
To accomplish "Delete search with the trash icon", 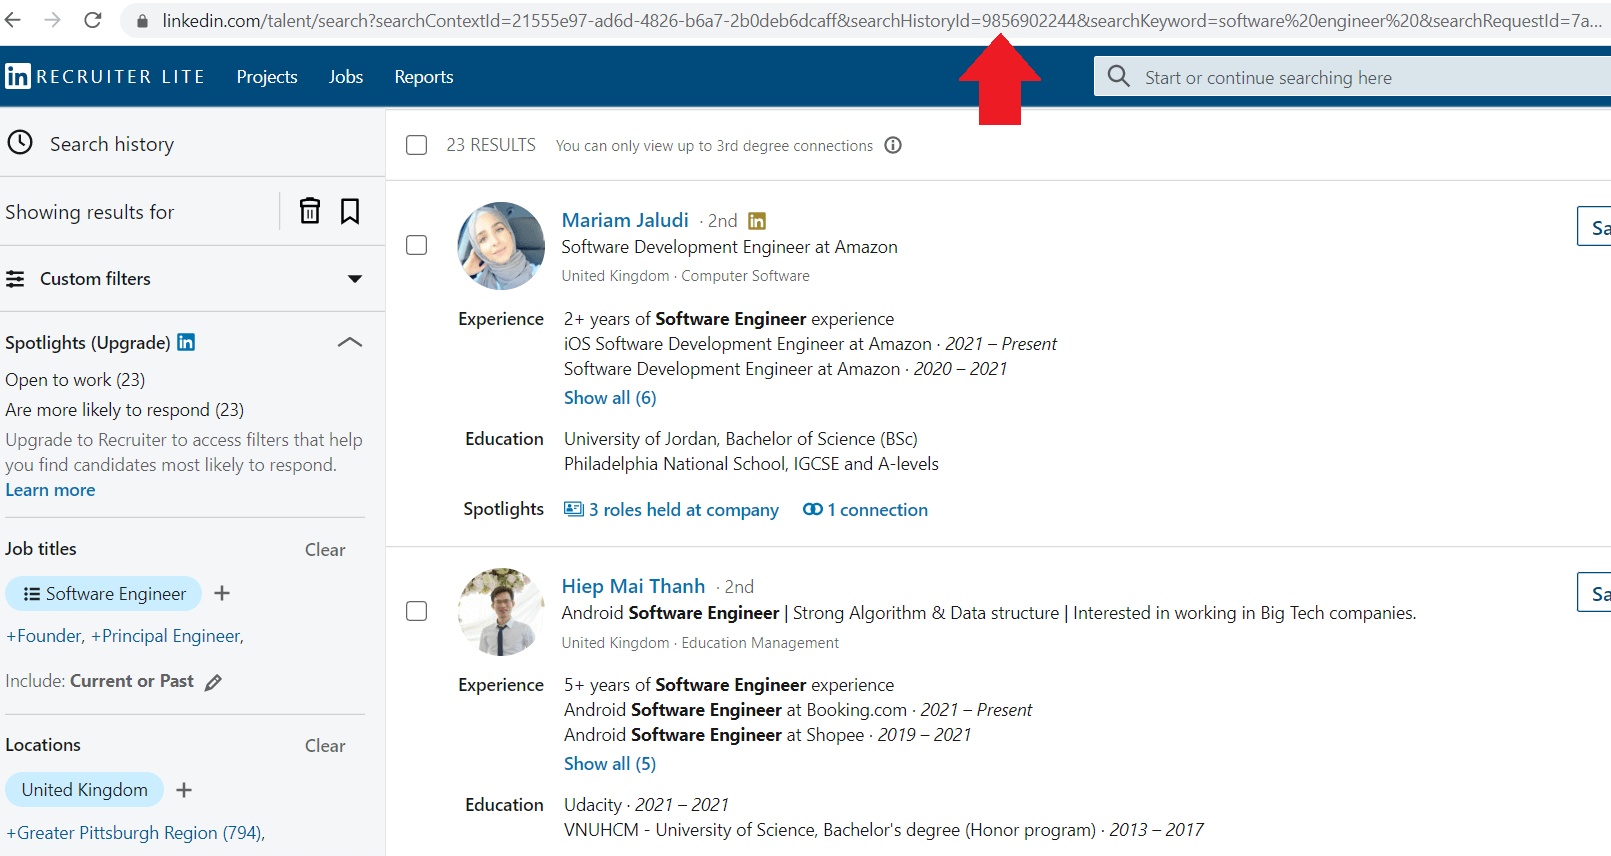I will click(x=310, y=211).
